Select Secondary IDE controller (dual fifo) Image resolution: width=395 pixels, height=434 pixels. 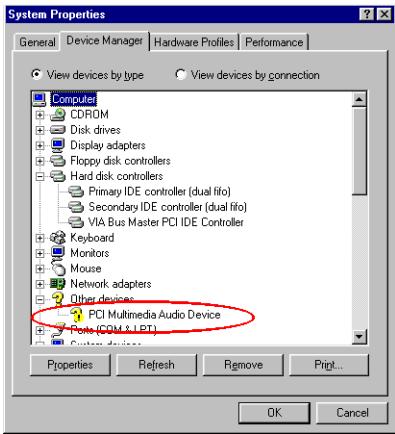pyautogui.click(x=167, y=207)
